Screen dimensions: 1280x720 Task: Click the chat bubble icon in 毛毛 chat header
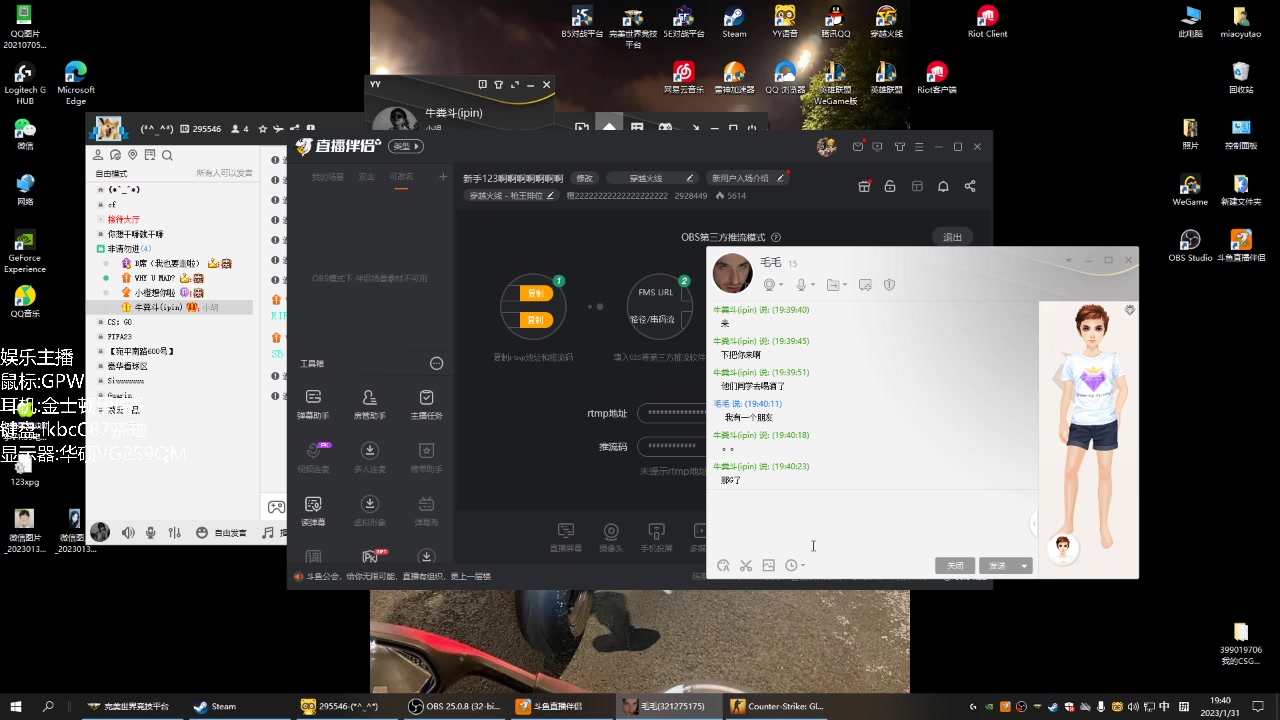(865, 285)
